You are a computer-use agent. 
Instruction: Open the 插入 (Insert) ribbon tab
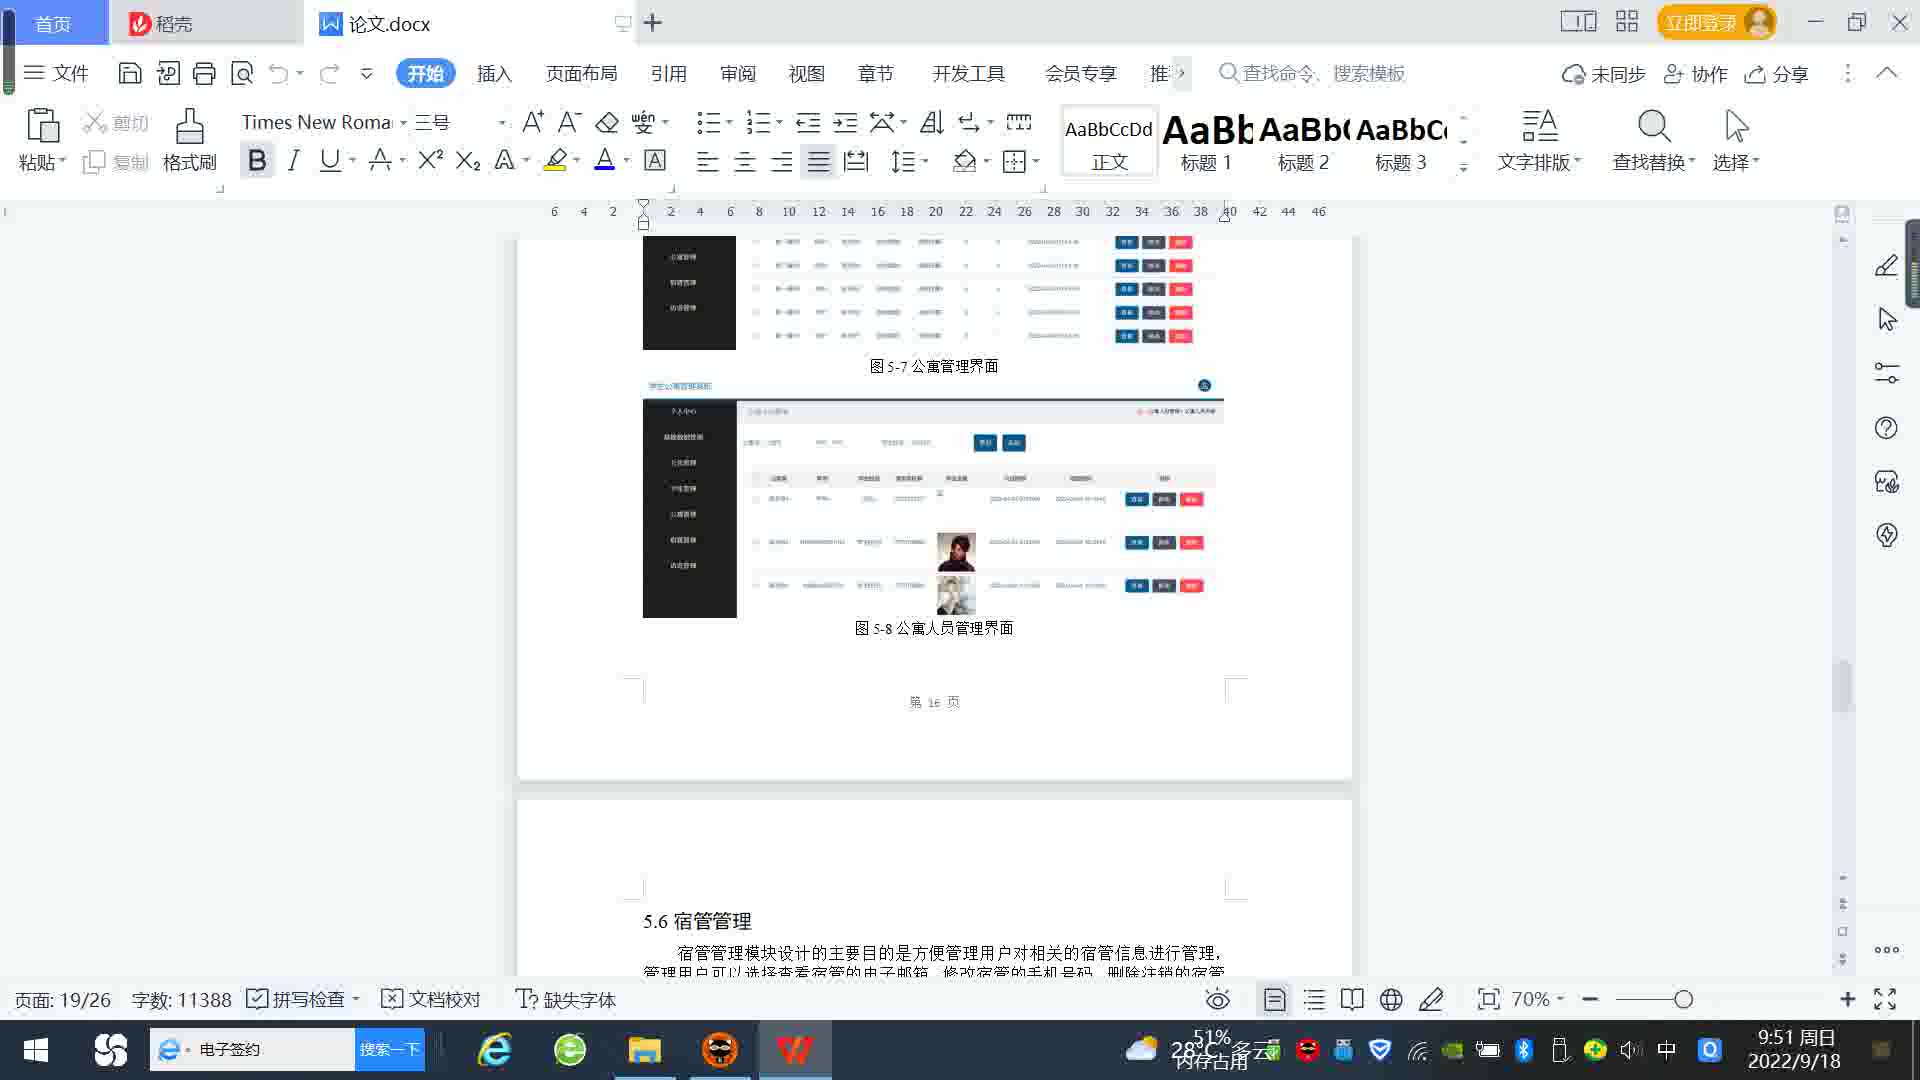[x=494, y=74]
